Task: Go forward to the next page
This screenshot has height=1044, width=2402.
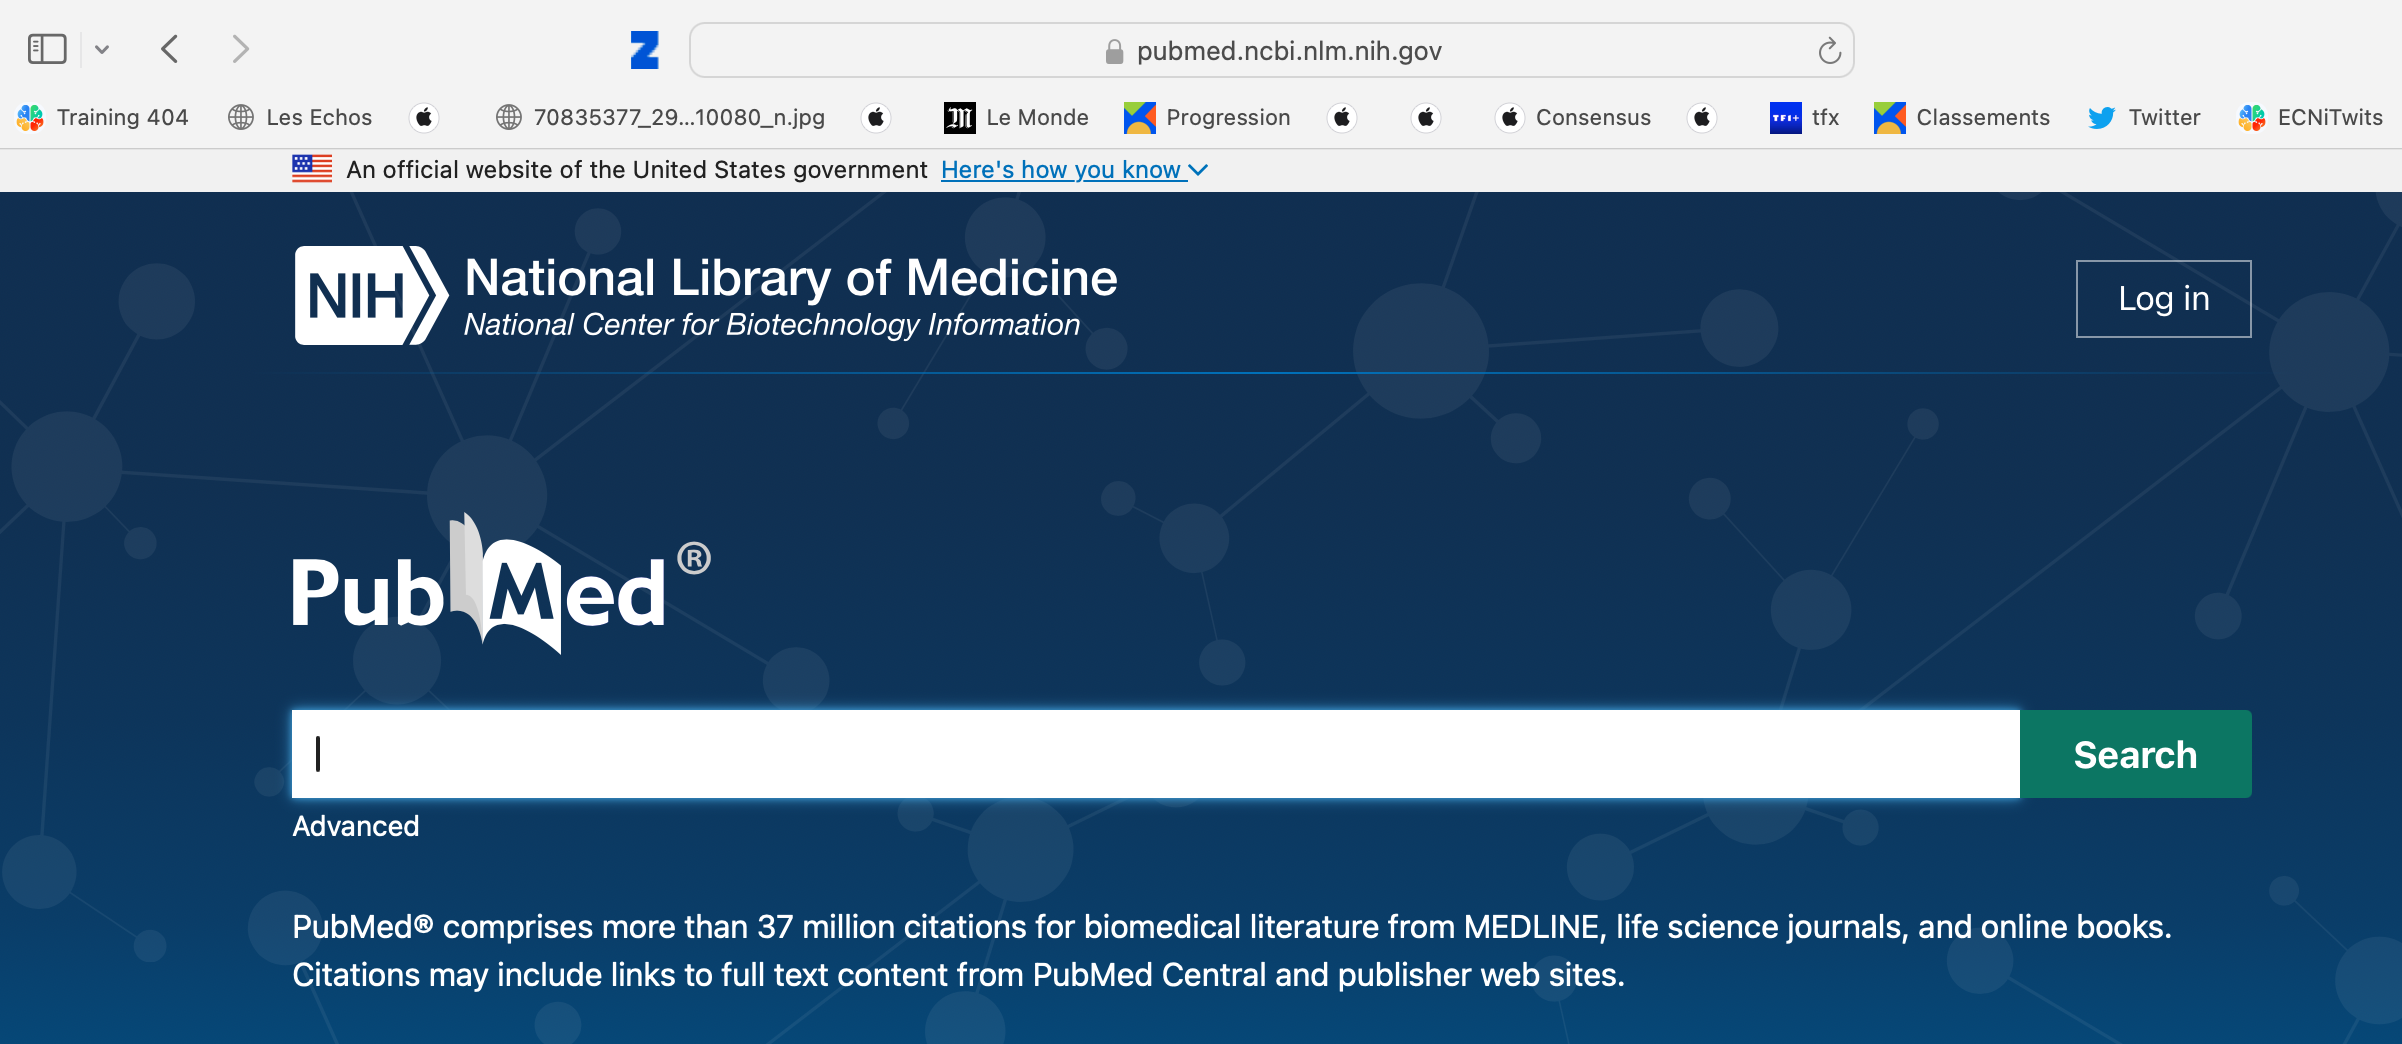Action: pos(240,49)
